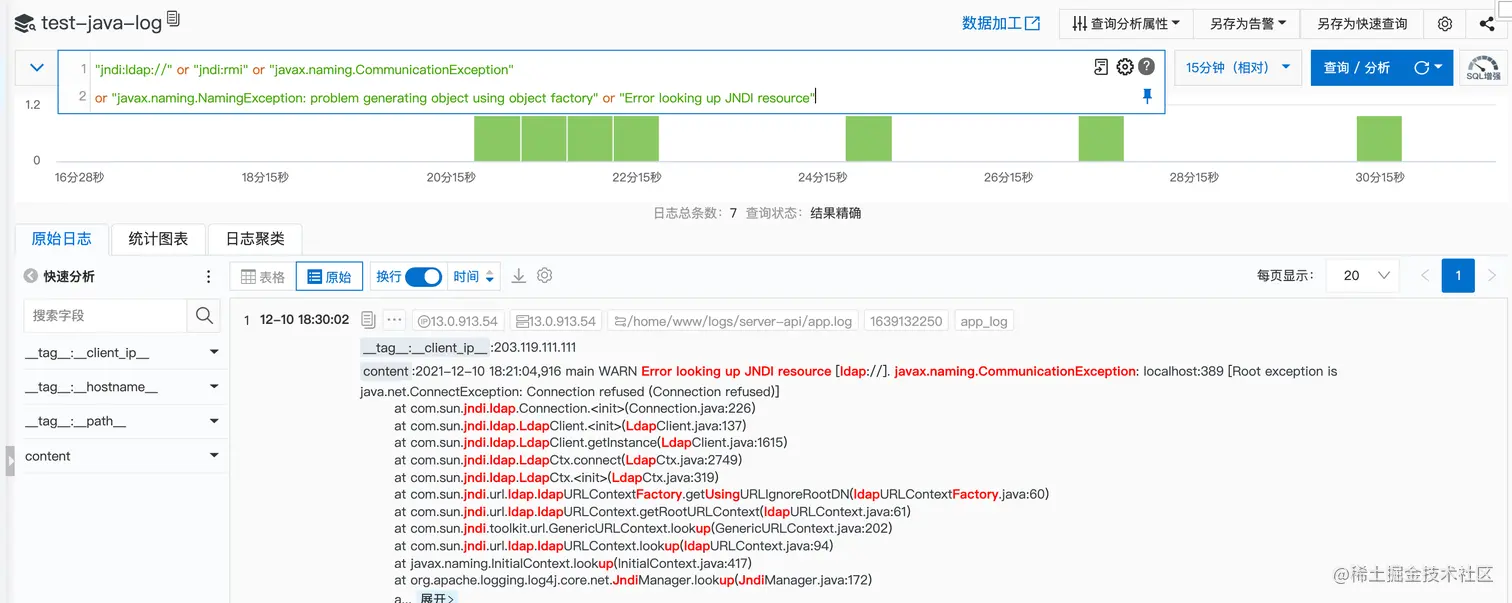Image resolution: width=1512 pixels, height=603 pixels.
Task: Click the logstore stack icon beside test-java-log
Action: [x=25, y=21]
